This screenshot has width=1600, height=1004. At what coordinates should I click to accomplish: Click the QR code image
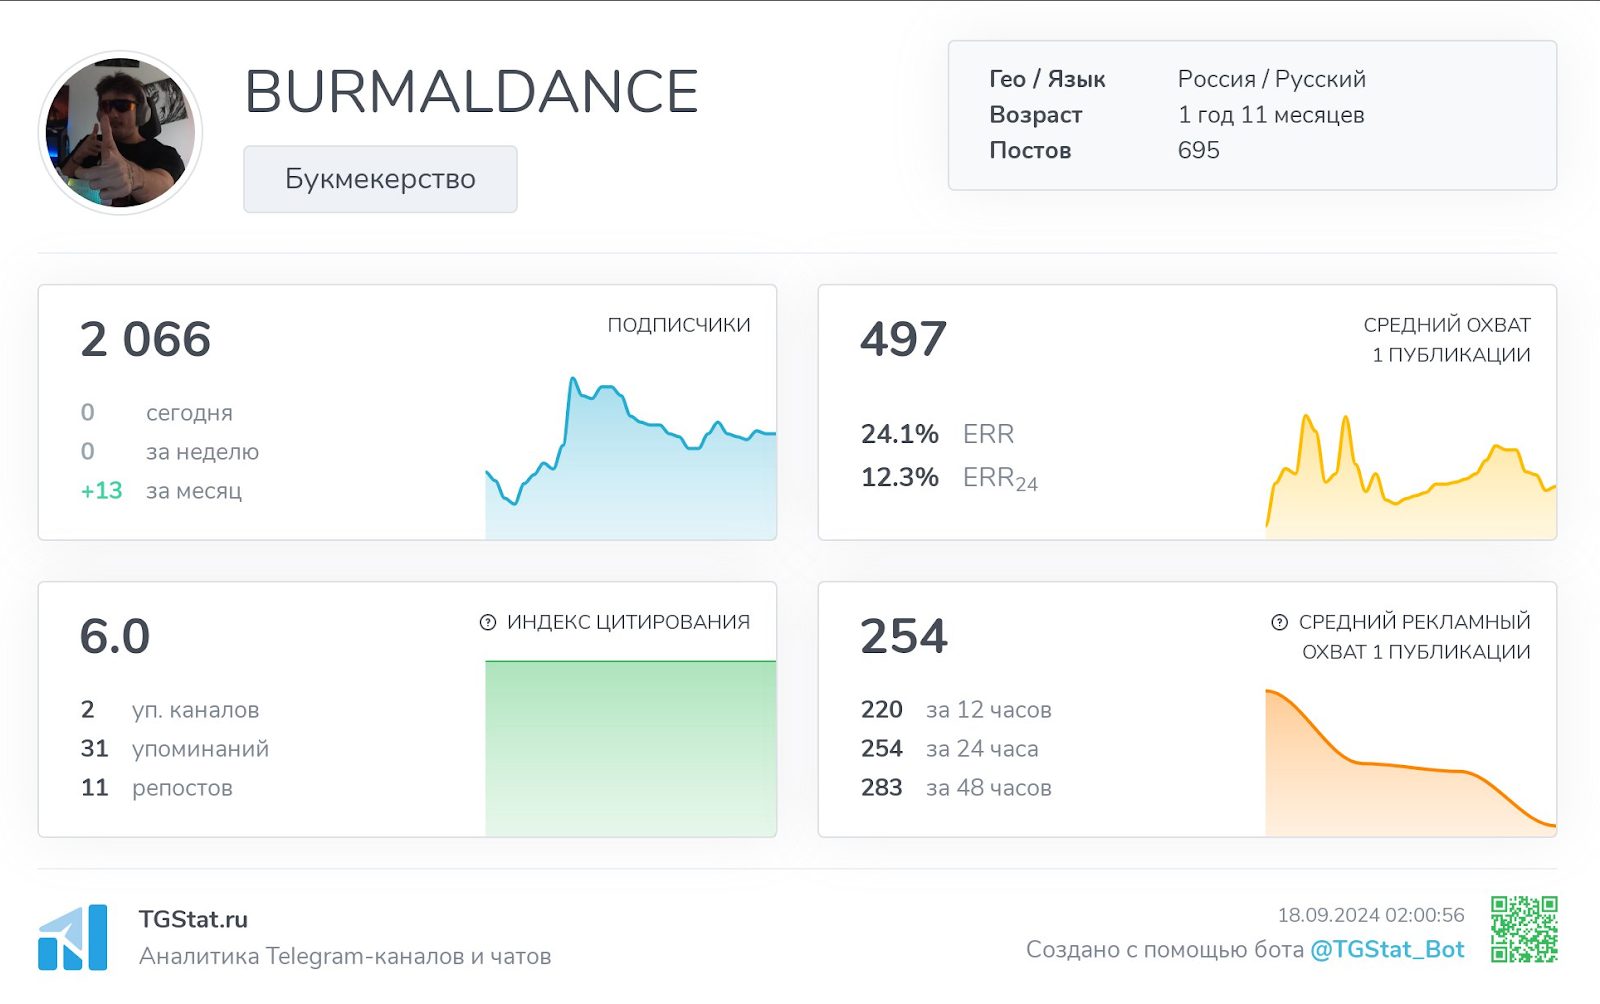1524,929
